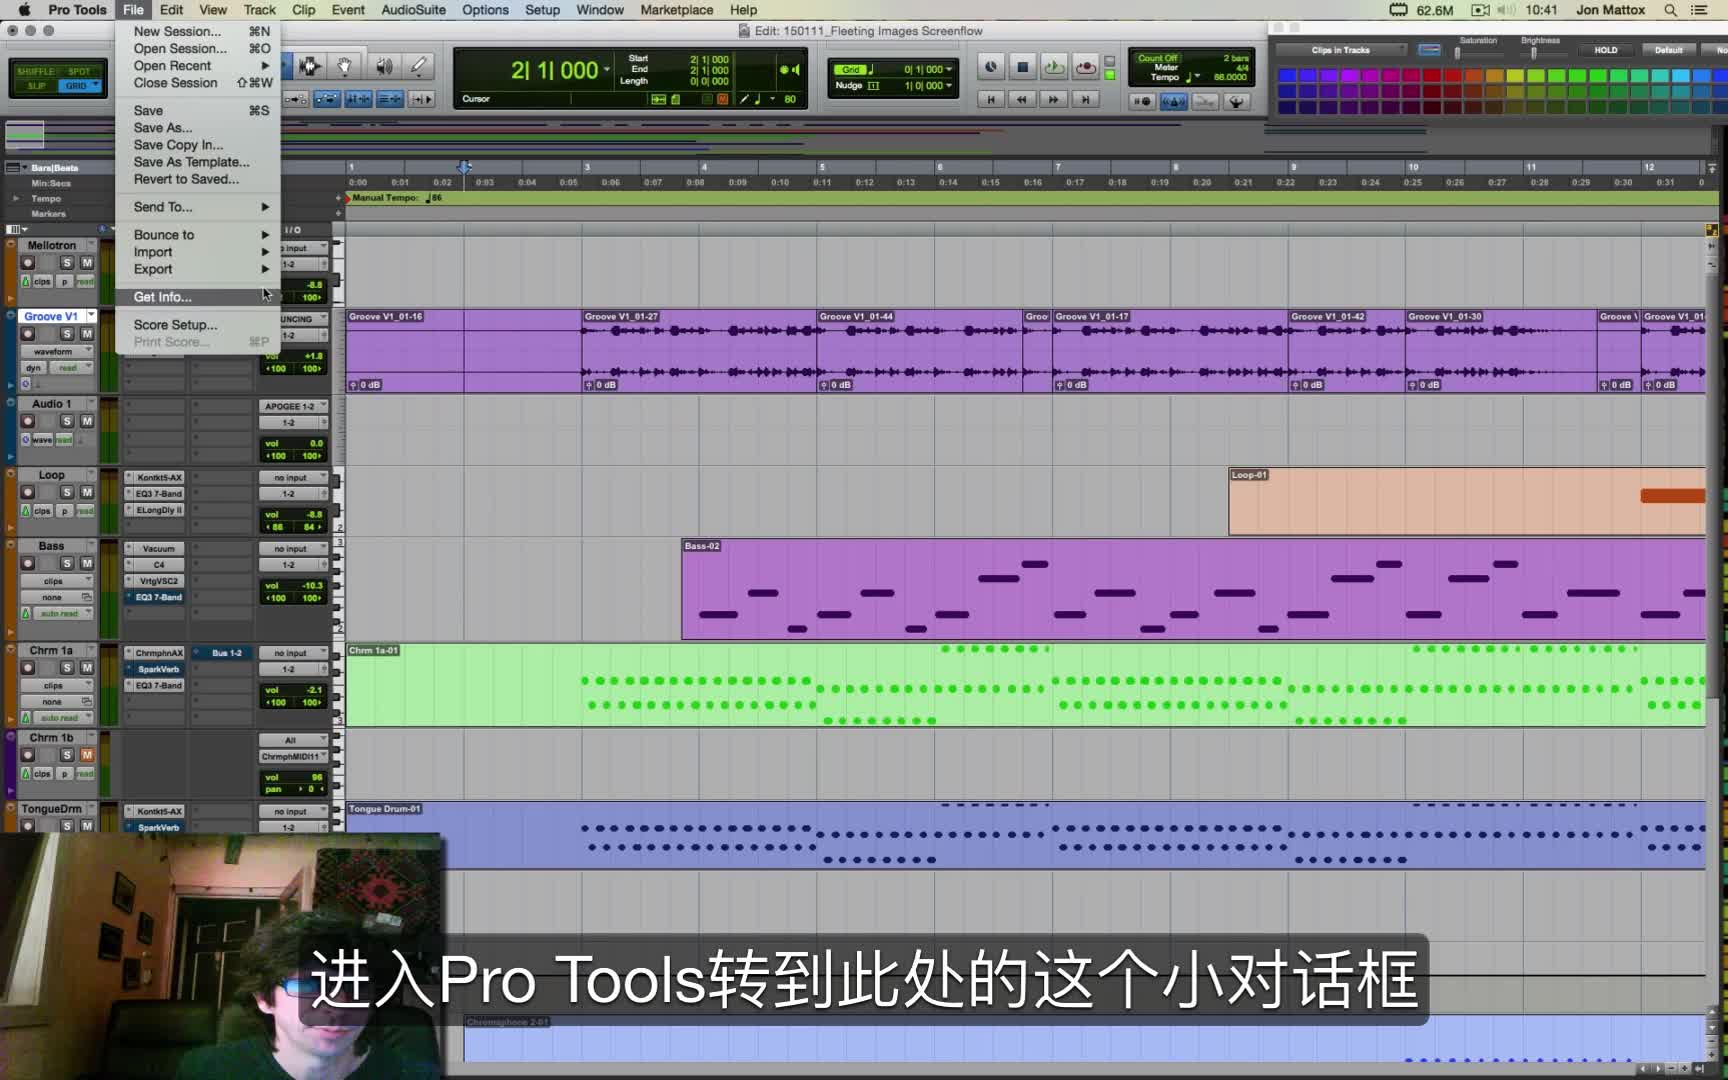Record-enable the Bass track
The height and width of the screenshot is (1080, 1728).
[x=28, y=564]
